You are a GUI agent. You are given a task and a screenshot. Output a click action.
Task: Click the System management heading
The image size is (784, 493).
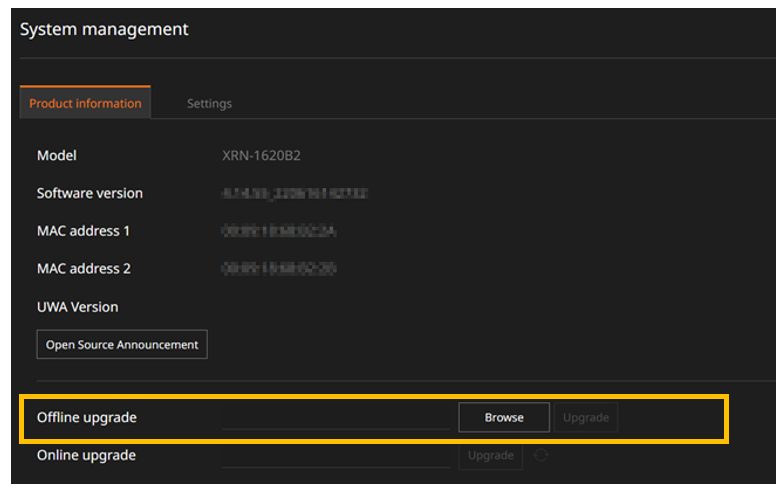(104, 30)
